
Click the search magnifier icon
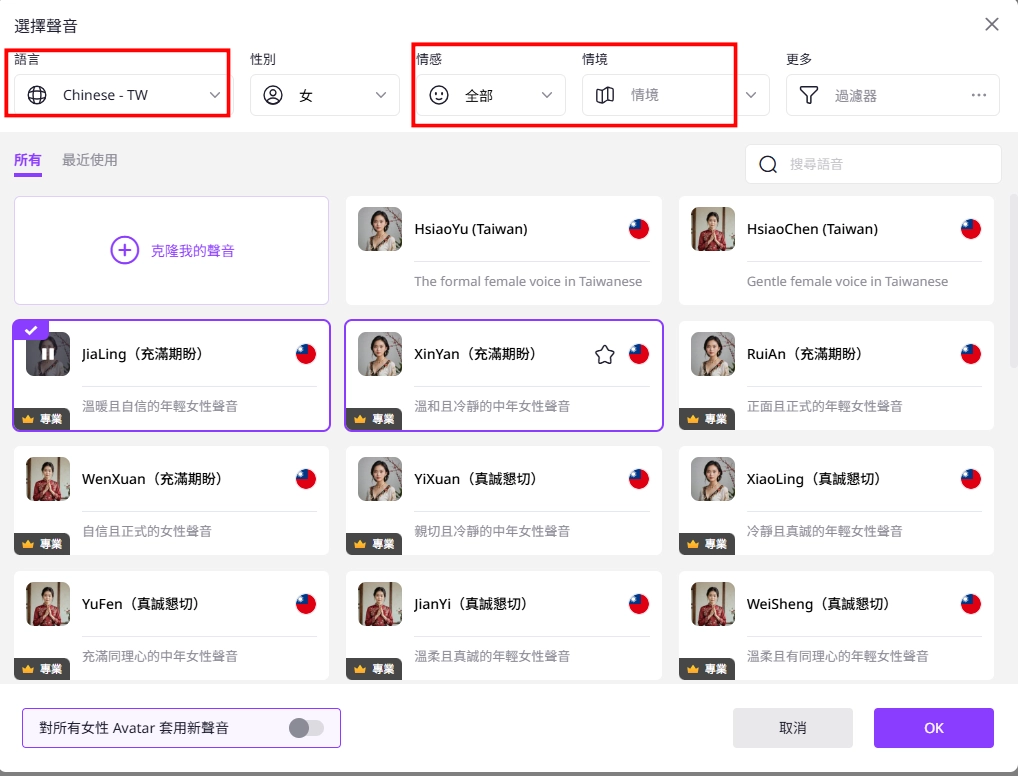click(768, 164)
